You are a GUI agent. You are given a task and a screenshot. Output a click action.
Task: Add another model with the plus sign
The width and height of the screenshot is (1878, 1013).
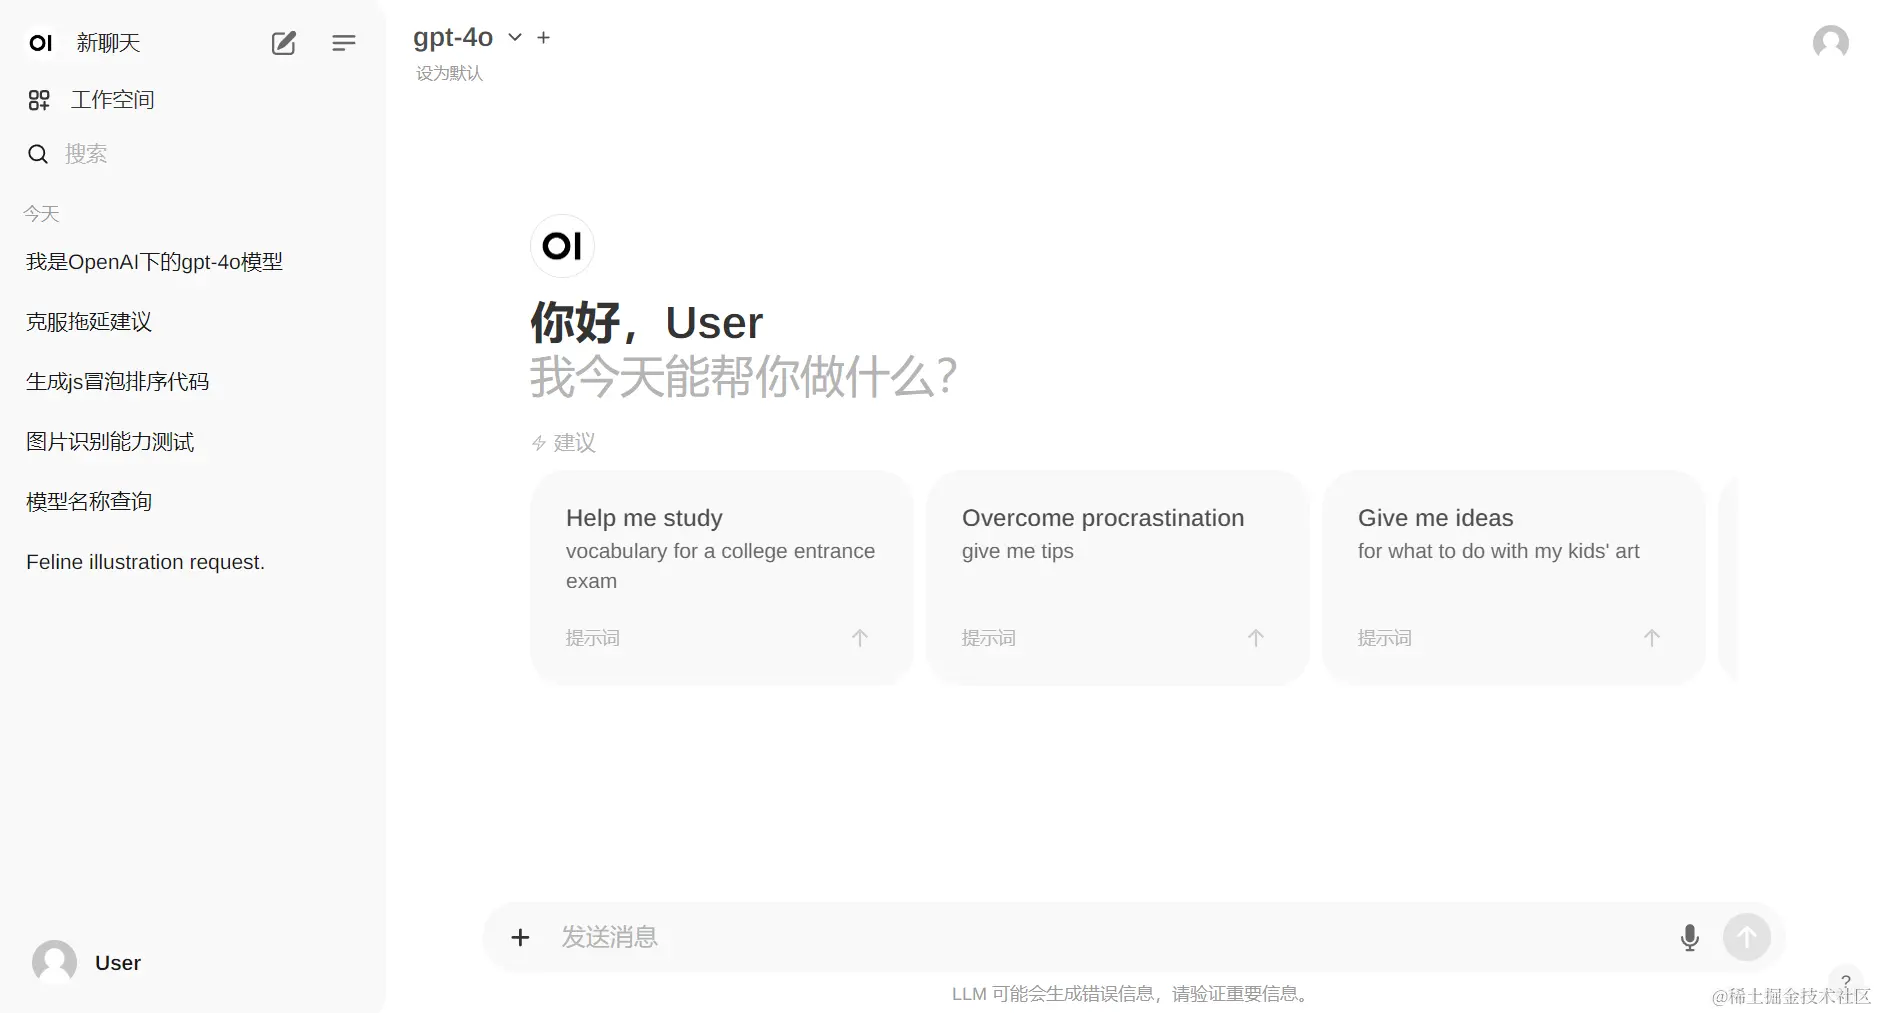543,37
